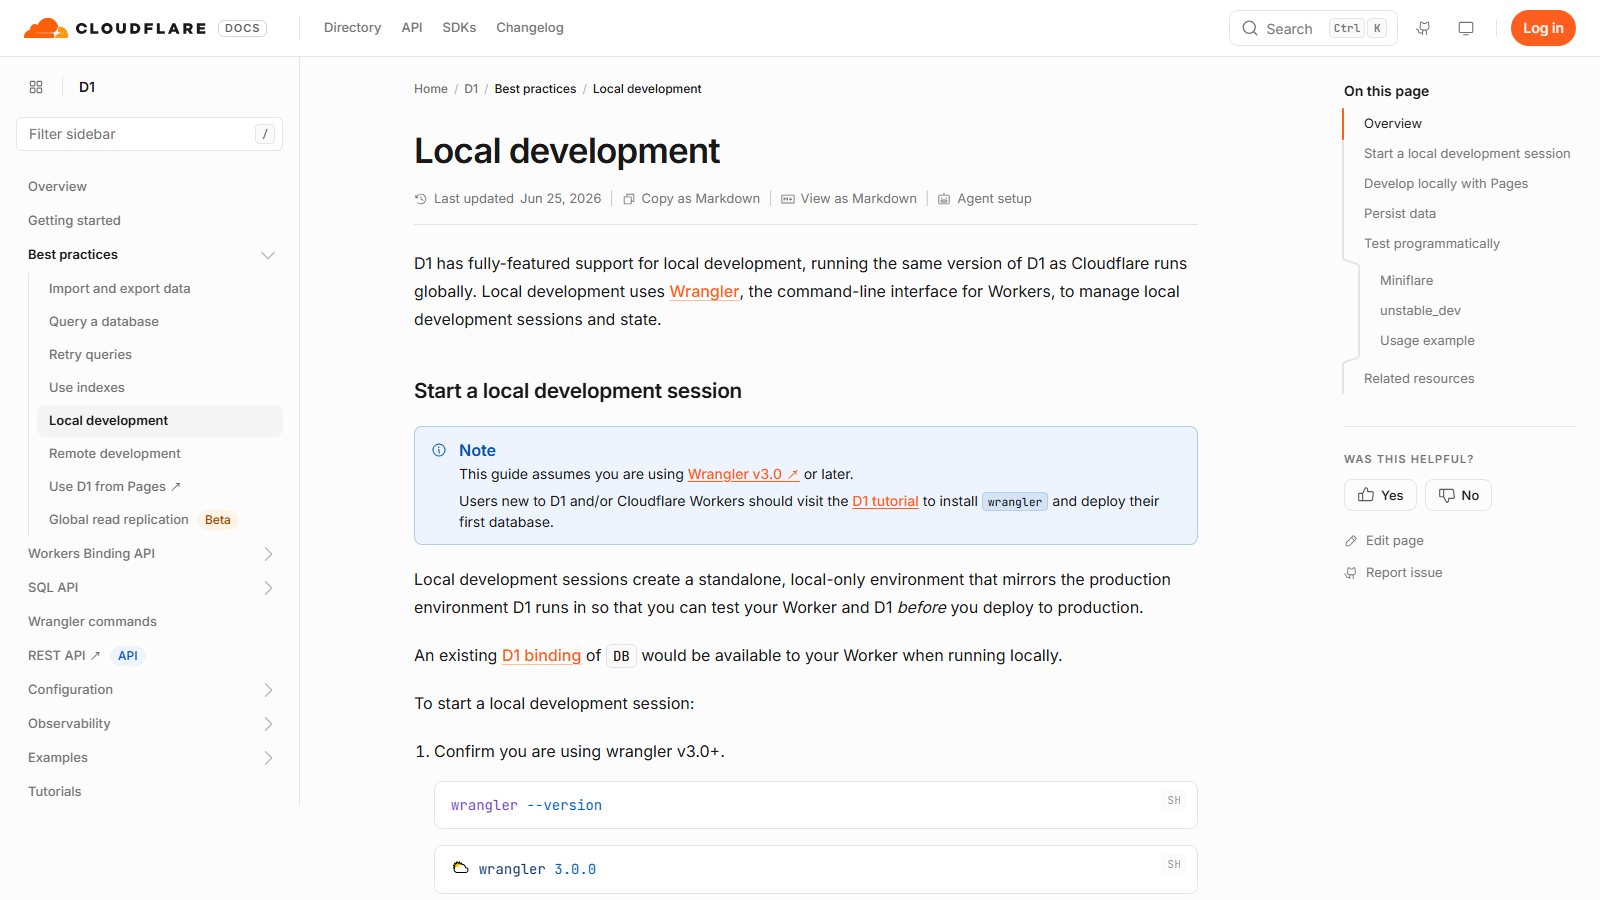1600x900 pixels.
Task: Toggle theme with the monitor icon
Action: point(1466,28)
